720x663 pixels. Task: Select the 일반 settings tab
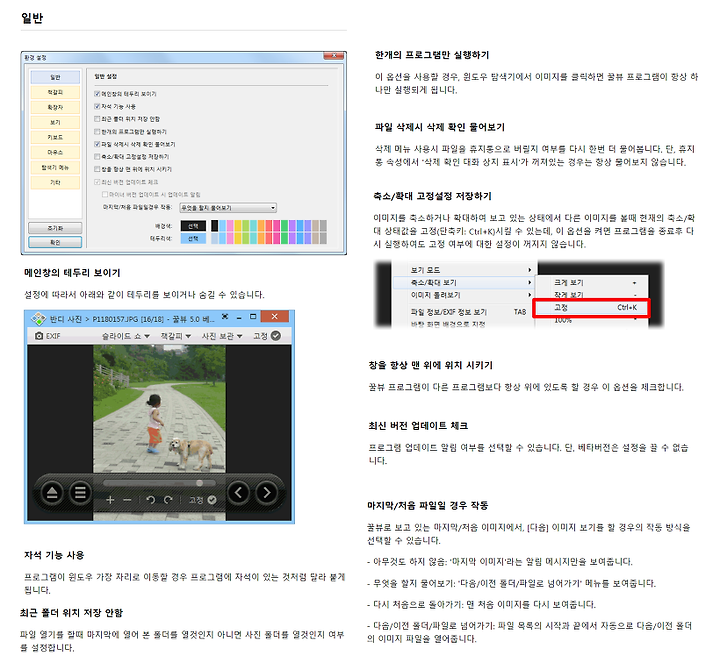[x=55, y=77]
